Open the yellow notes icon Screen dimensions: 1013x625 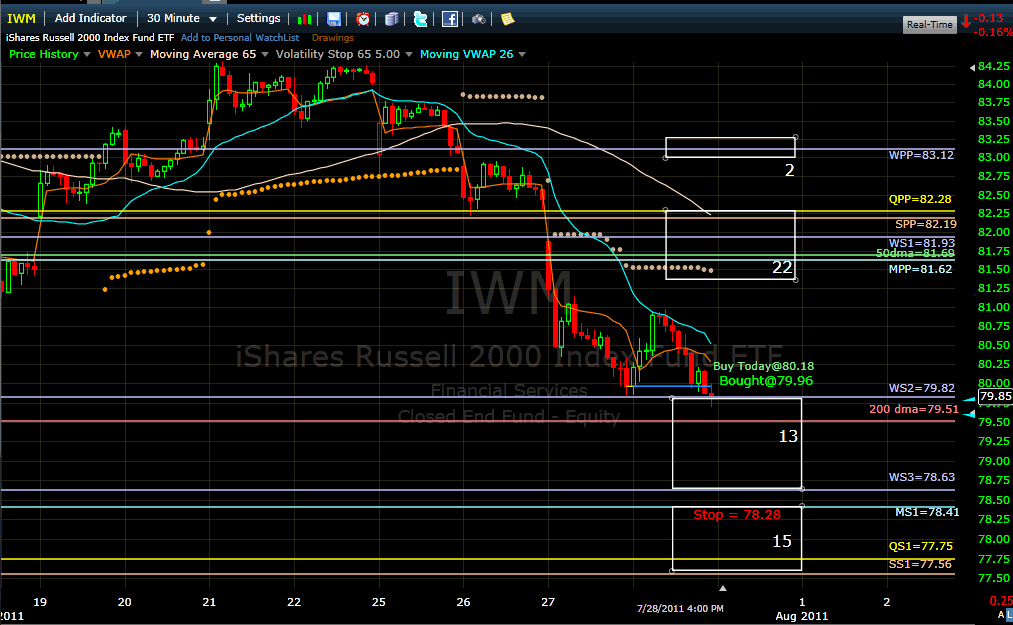click(x=508, y=19)
